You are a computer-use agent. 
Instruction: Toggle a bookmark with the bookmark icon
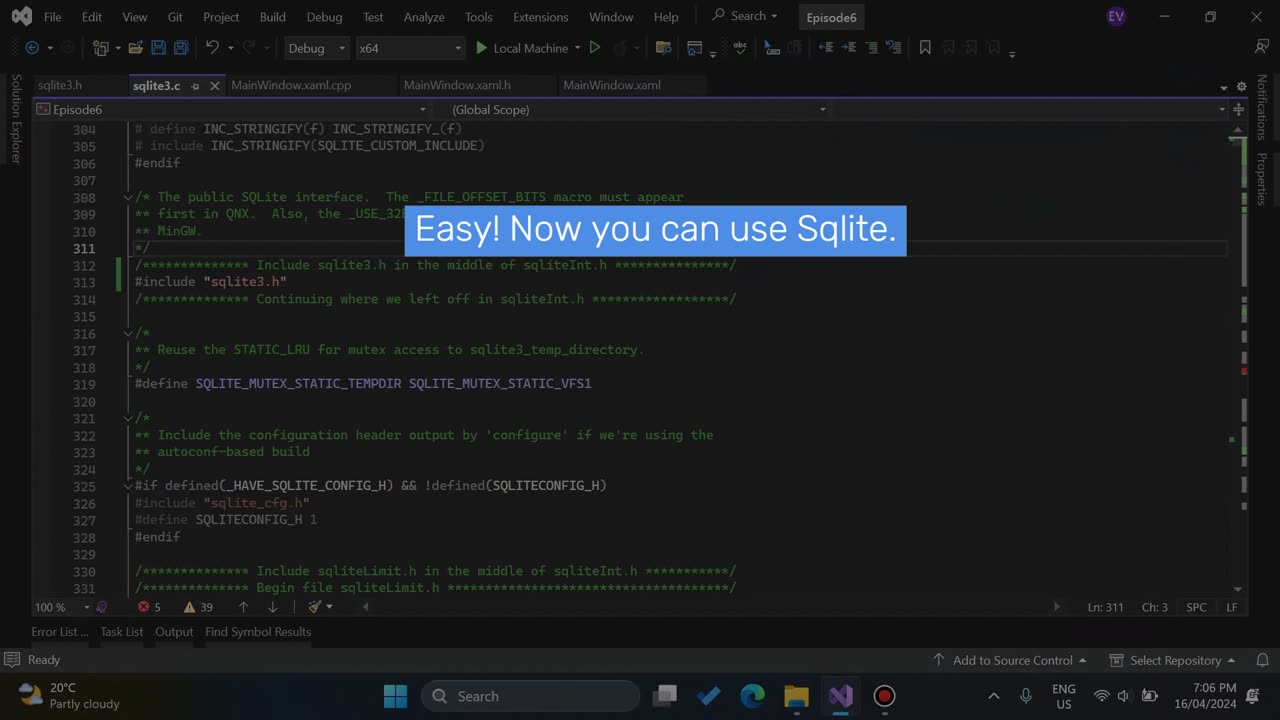925,48
